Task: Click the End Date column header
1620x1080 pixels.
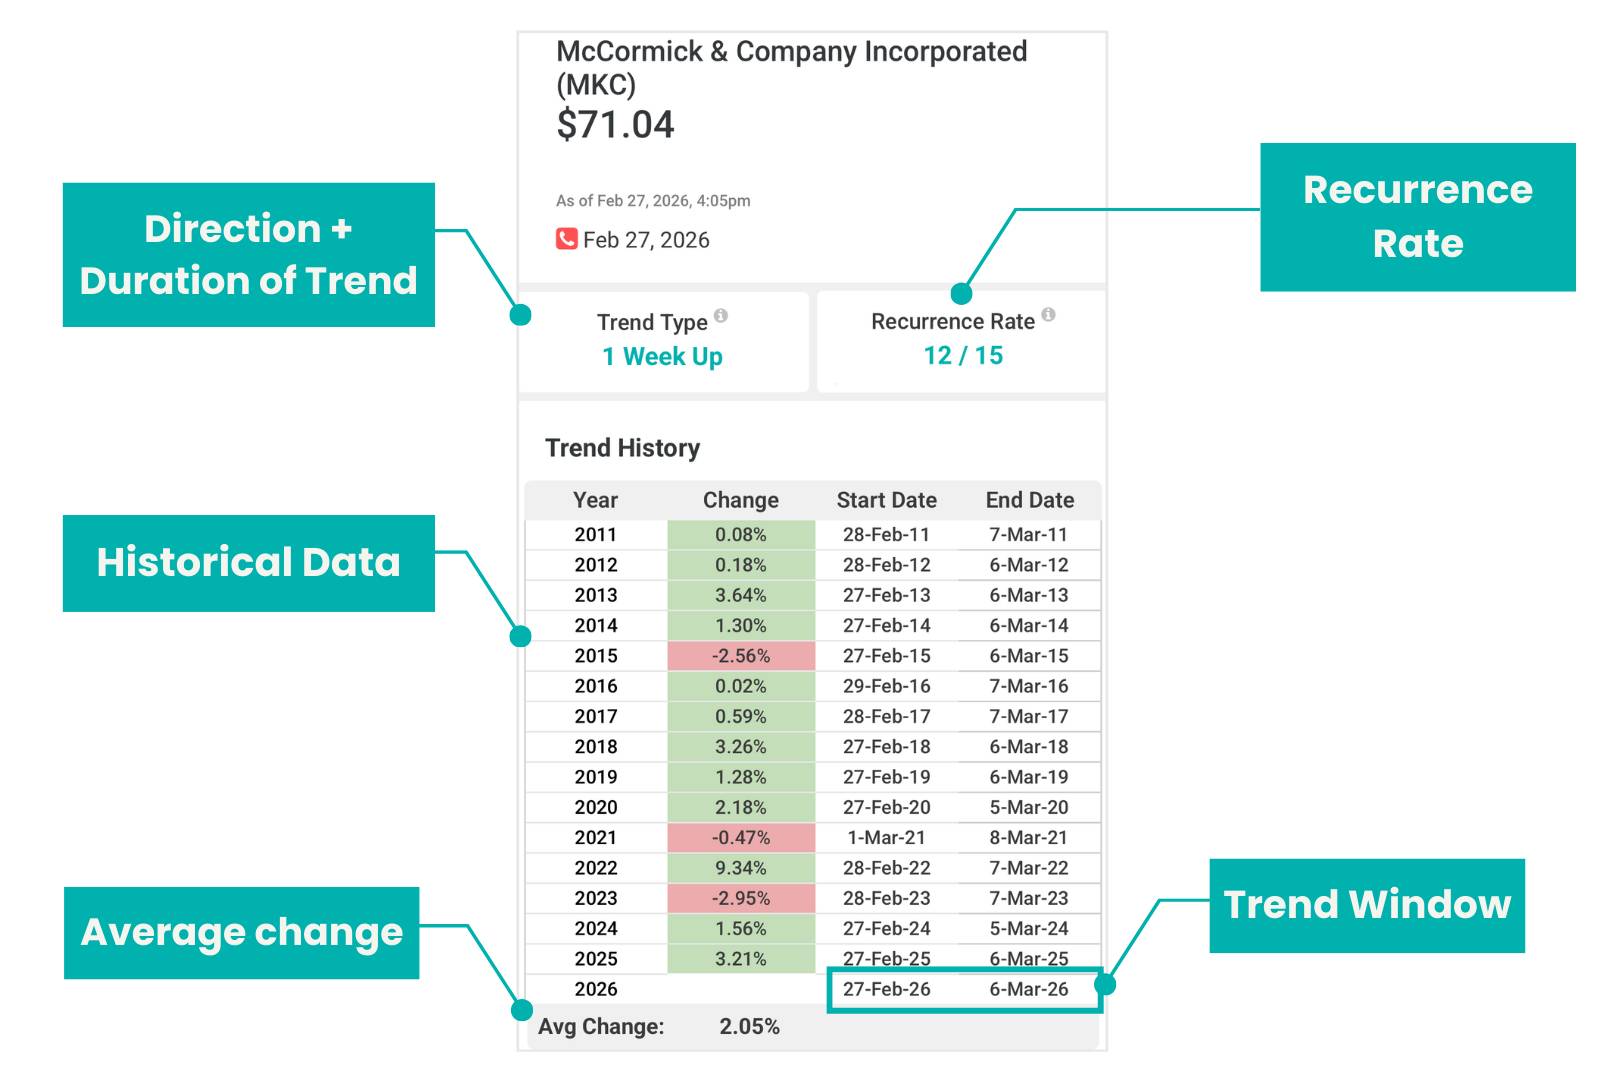Action: 1029,500
